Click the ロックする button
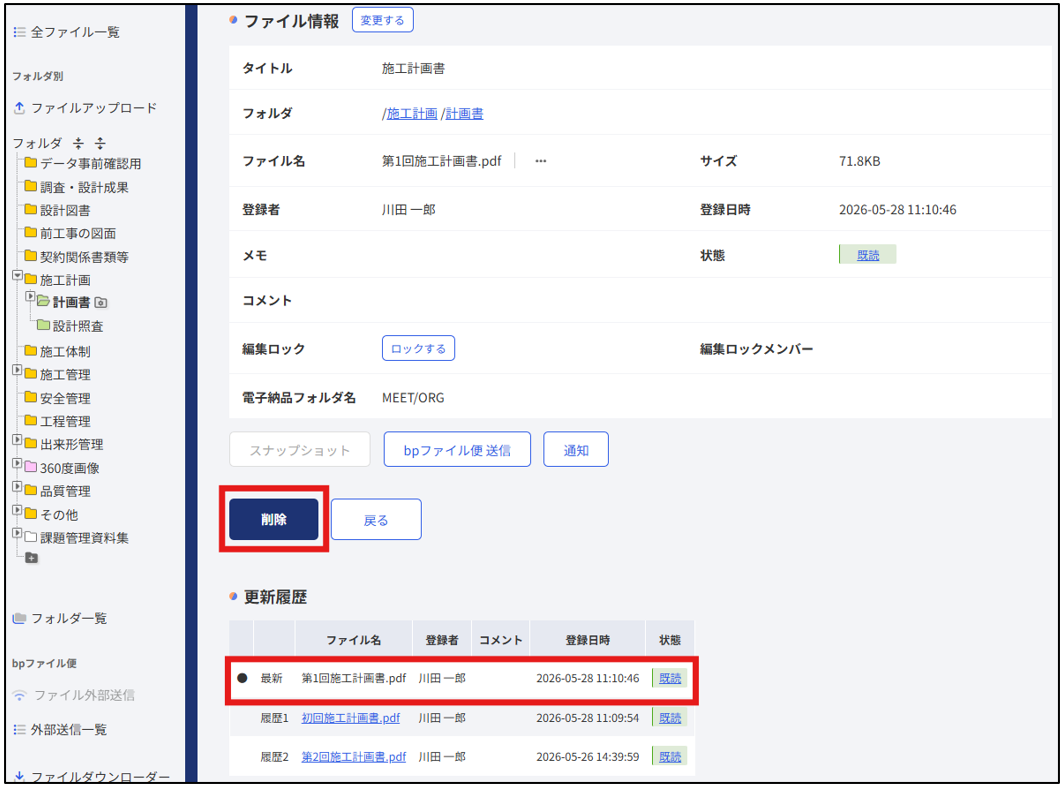Viewport: 1064px width, 789px height. [x=418, y=349]
